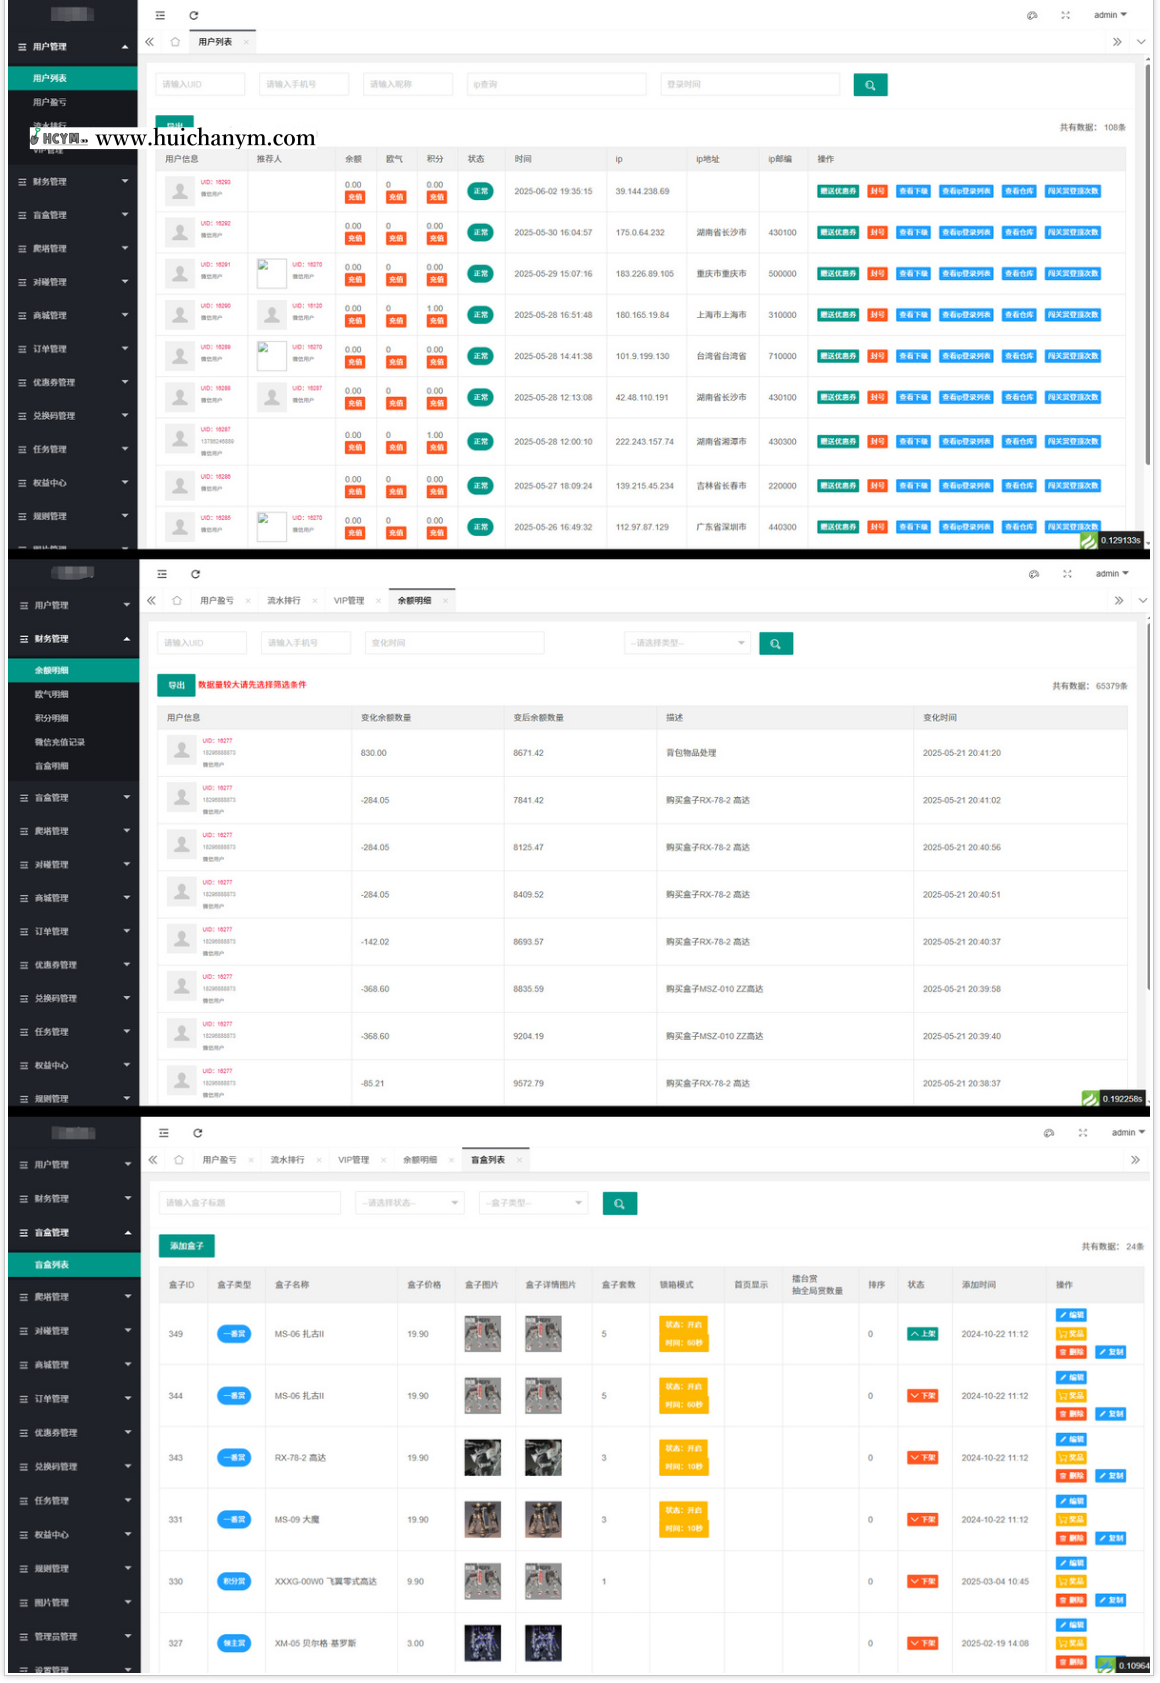Viewport: 1160px width, 1683px height.
Task: Open the 请选择状态 dropdown
Action: (410, 1203)
